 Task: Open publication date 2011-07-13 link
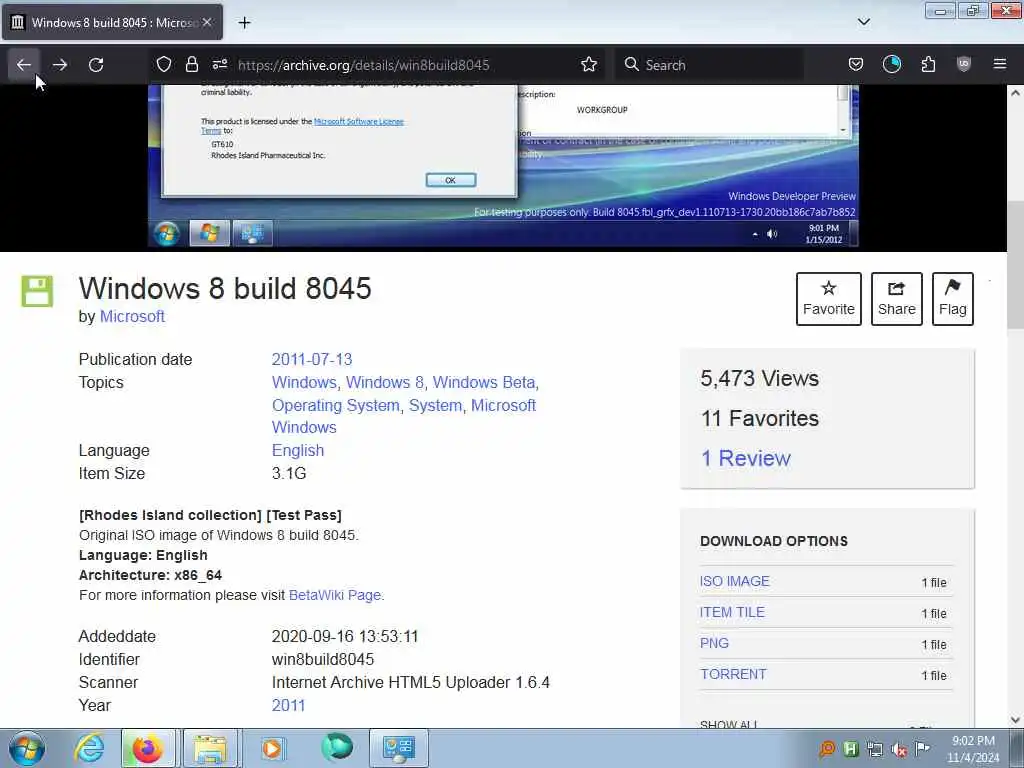(x=312, y=359)
